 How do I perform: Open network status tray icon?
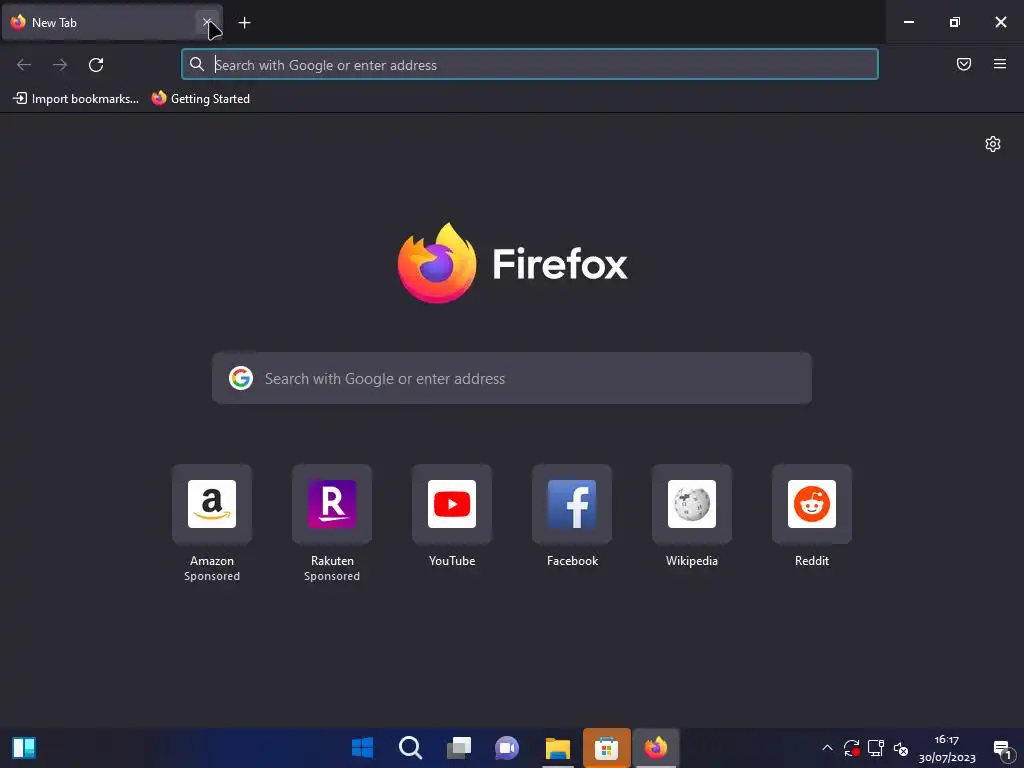[x=876, y=748]
